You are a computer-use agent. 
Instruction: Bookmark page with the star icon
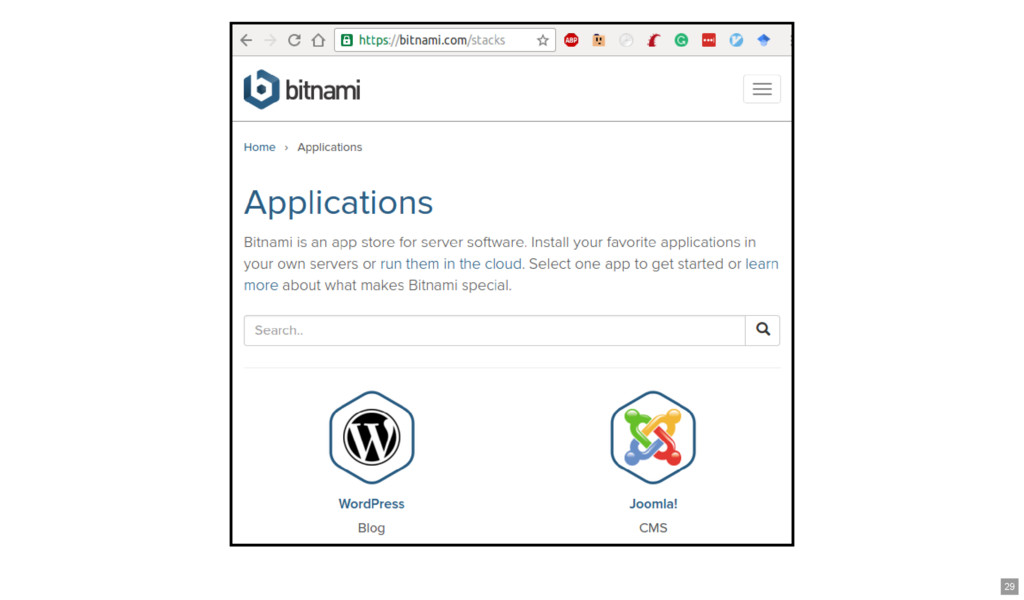pyautogui.click(x=543, y=40)
